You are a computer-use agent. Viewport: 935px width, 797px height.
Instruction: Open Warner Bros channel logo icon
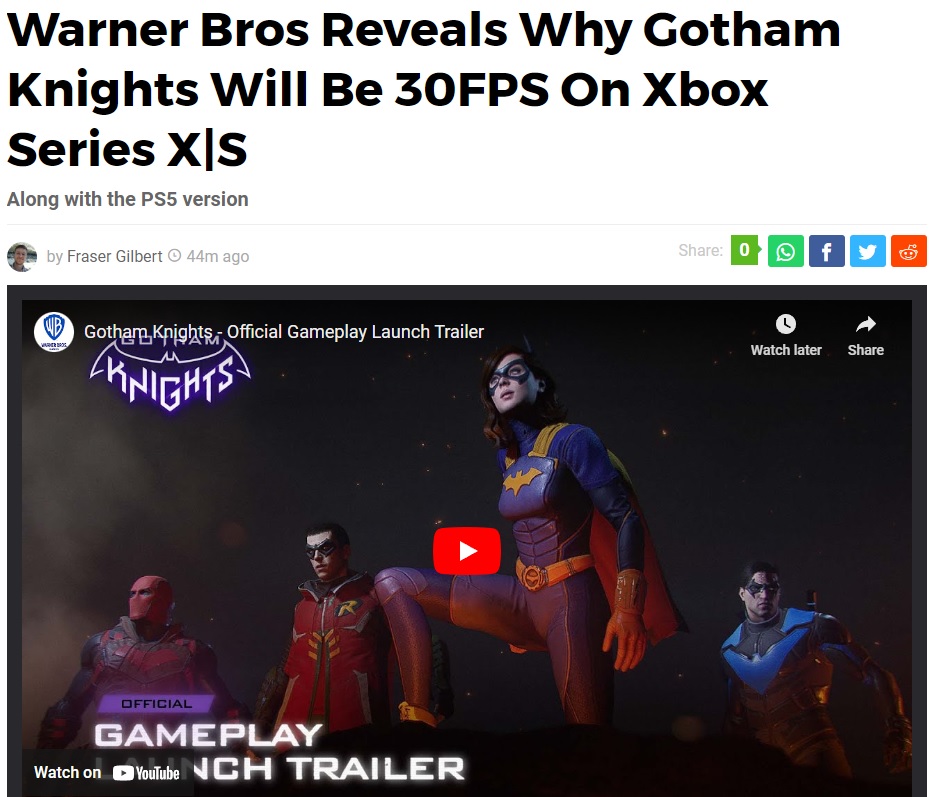pos(54,331)
